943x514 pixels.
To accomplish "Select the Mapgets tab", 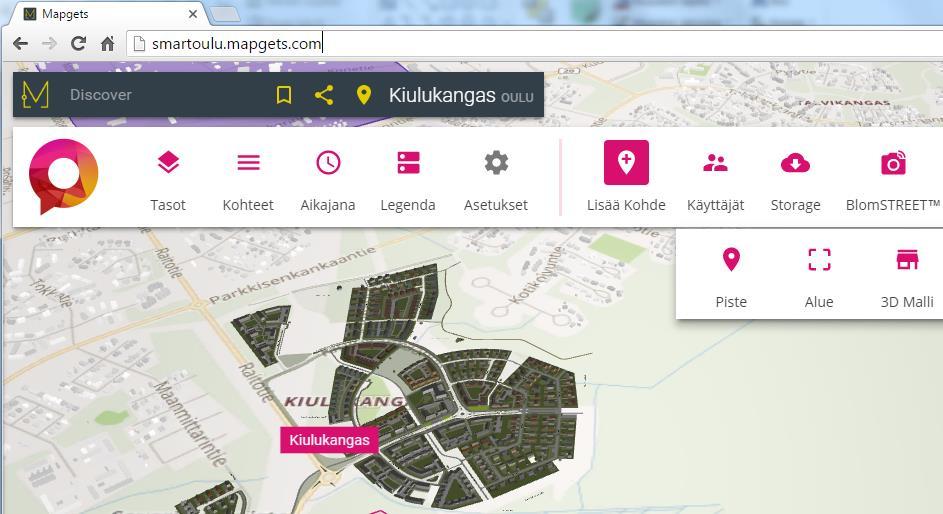I will [x=108, y=14].
